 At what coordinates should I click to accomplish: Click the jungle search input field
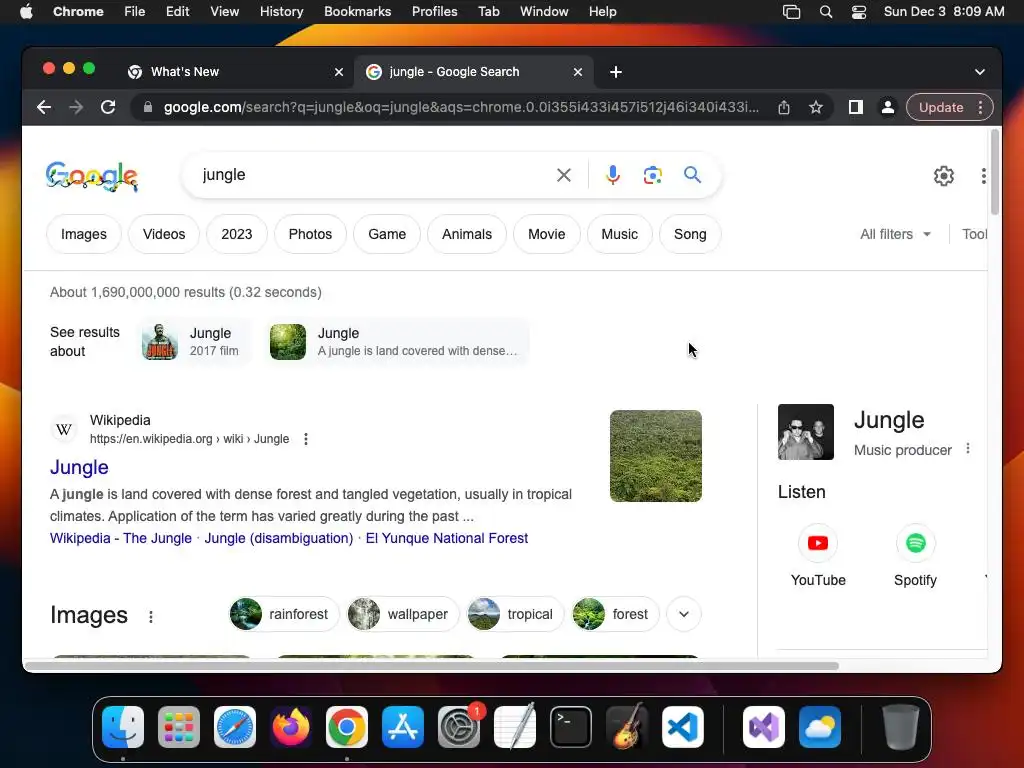372,175
